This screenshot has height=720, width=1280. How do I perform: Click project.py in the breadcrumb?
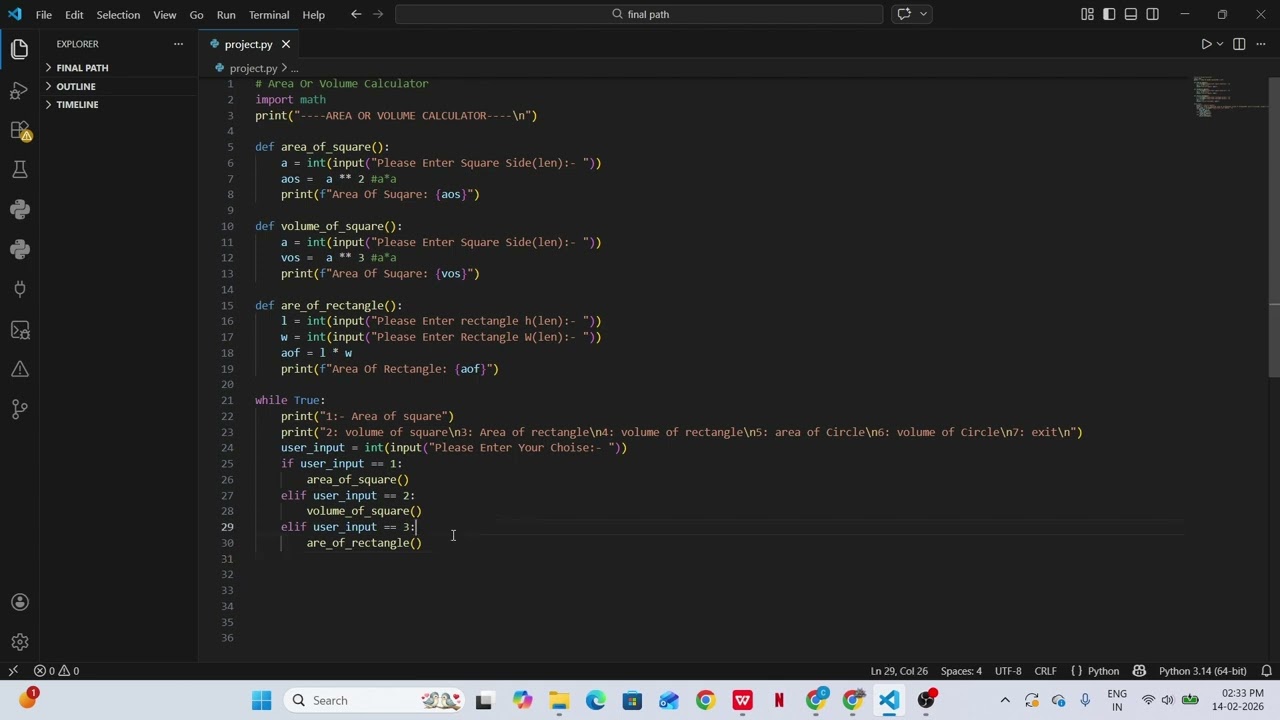point(253,68)
